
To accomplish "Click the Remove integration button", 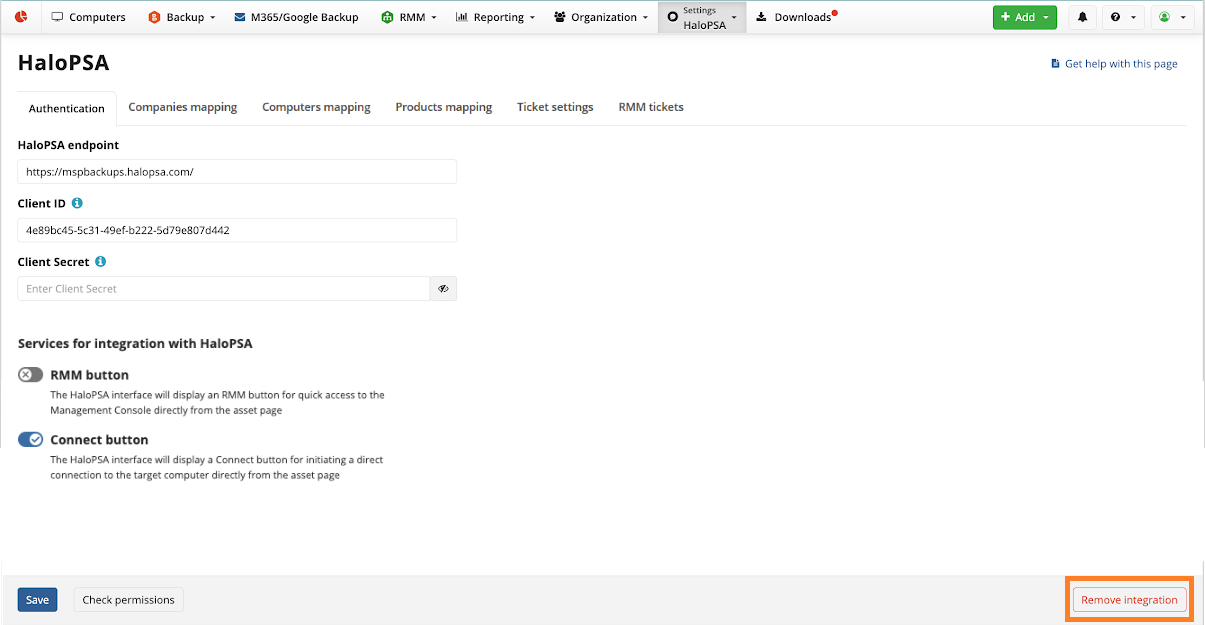I will point(1129,600).
